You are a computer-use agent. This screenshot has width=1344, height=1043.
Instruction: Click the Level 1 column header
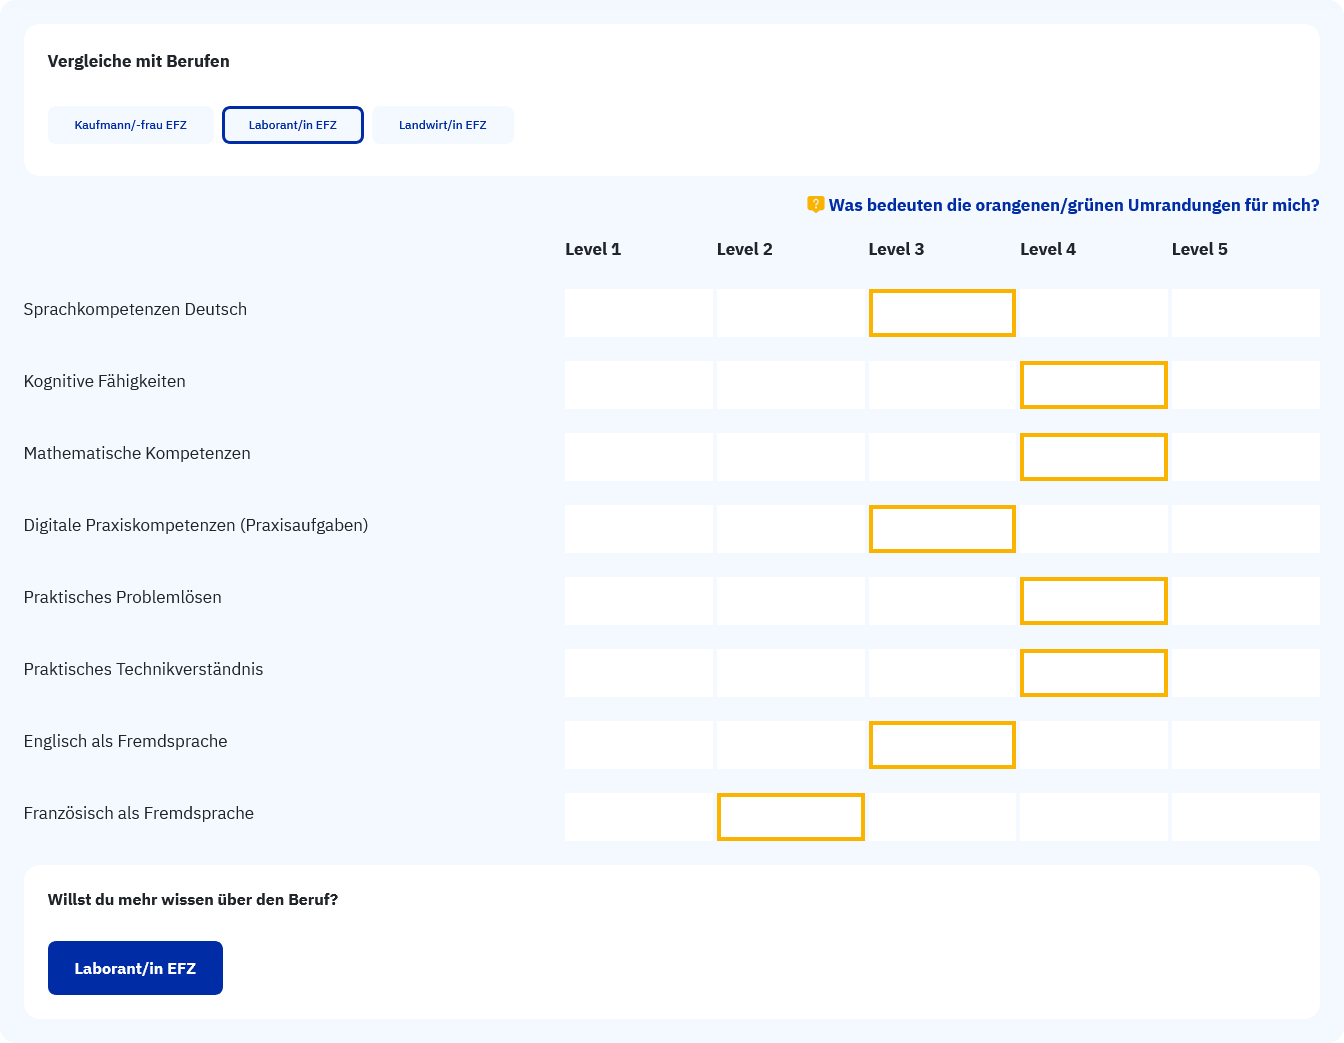593,249
